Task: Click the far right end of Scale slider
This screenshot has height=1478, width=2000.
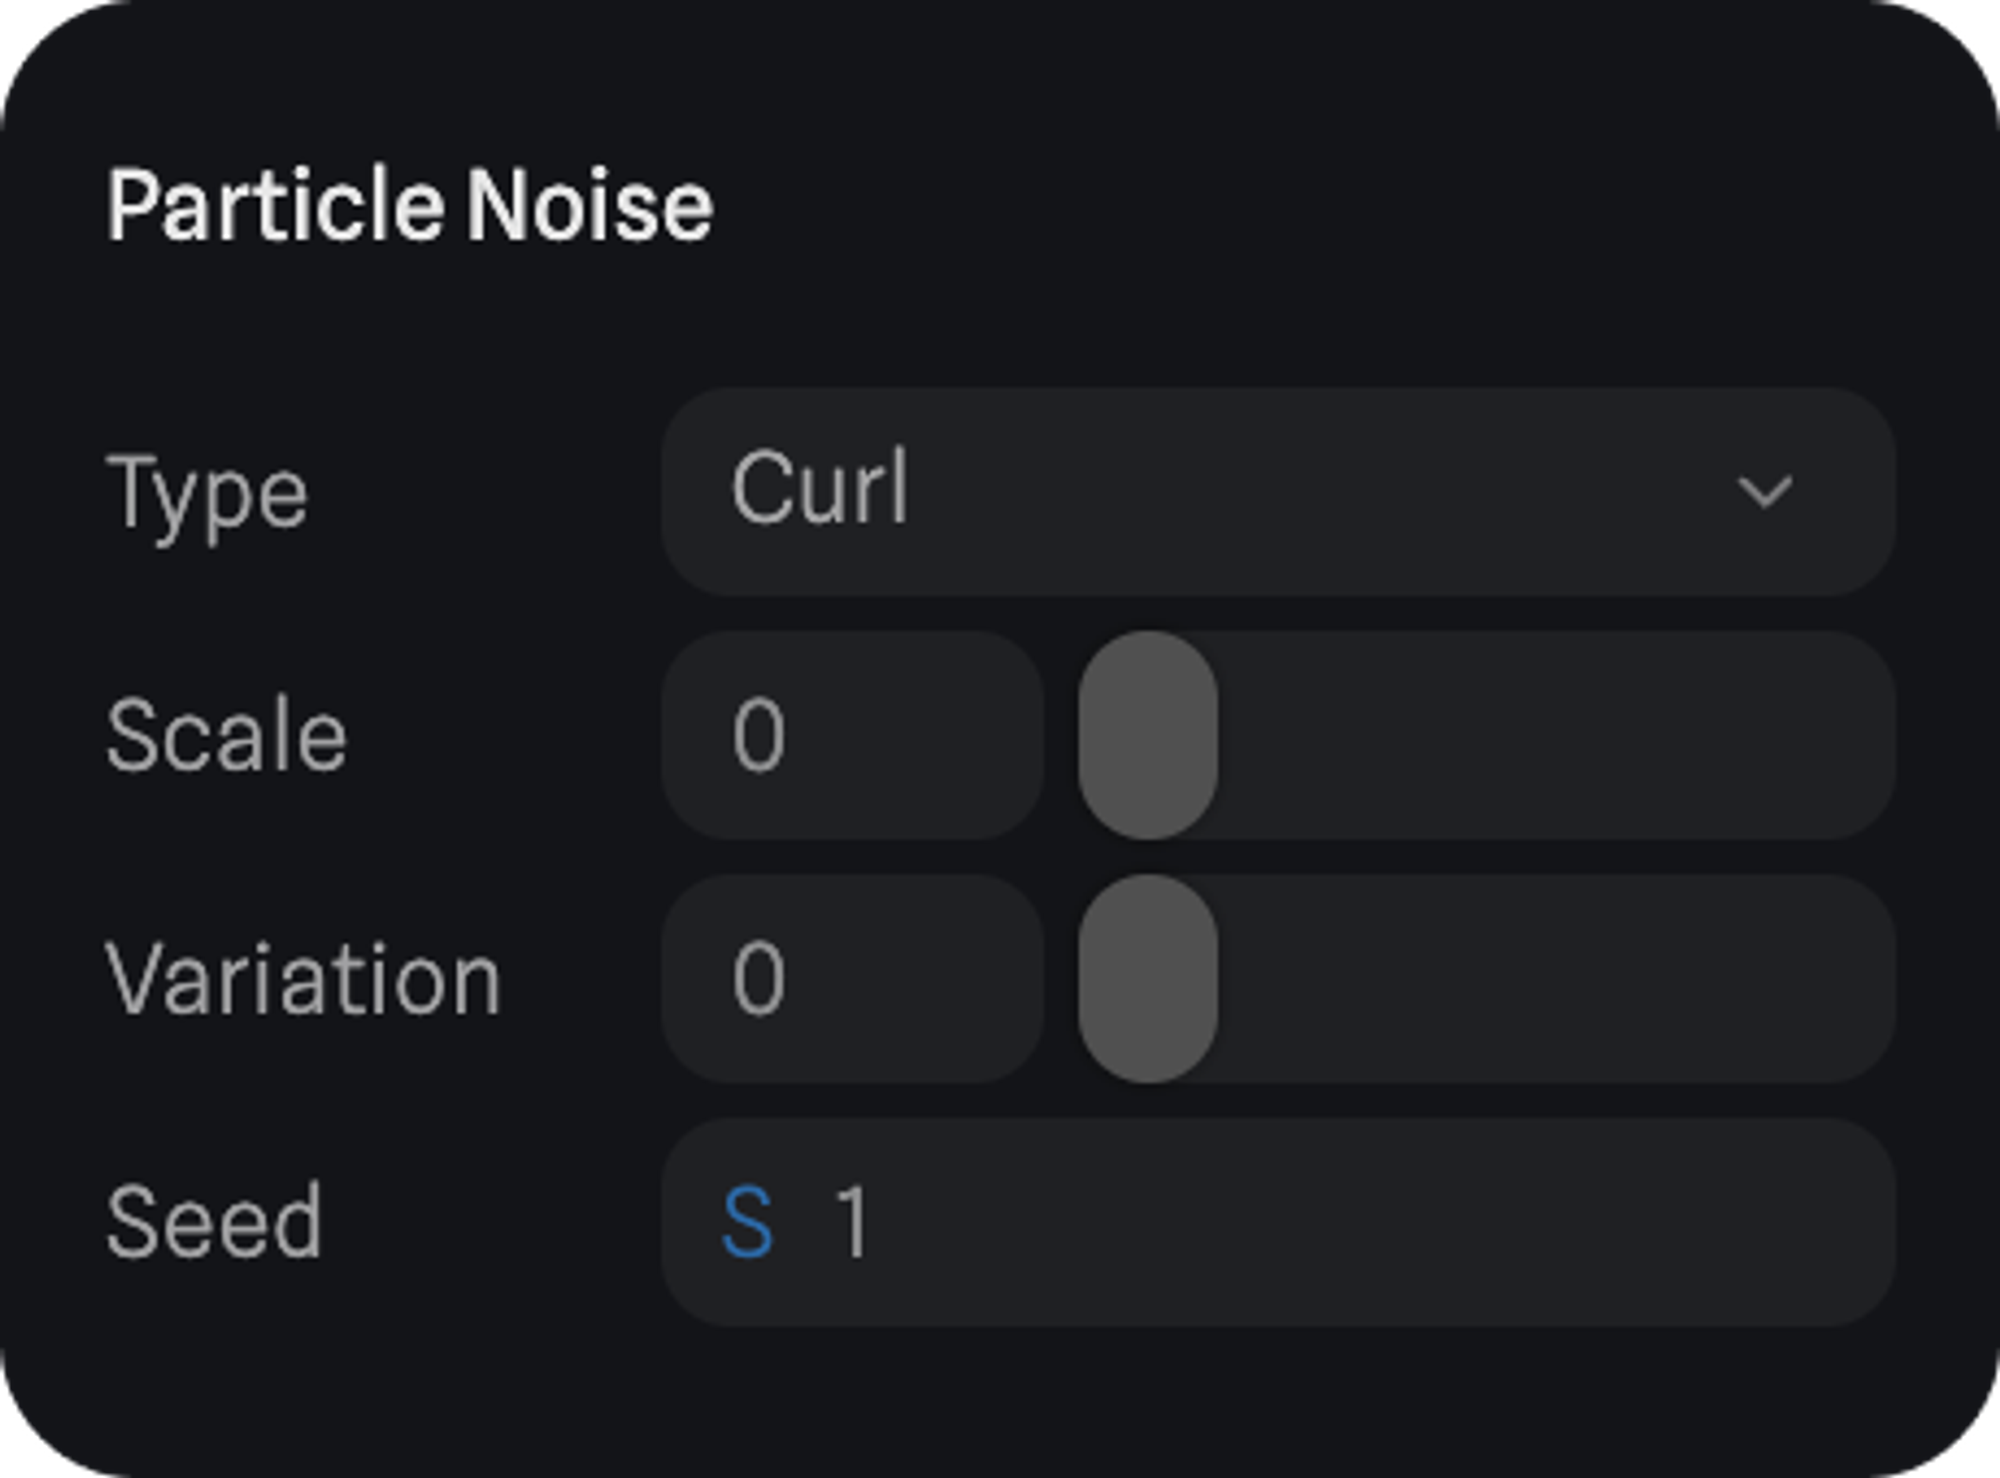Action: pos(1868,735)
